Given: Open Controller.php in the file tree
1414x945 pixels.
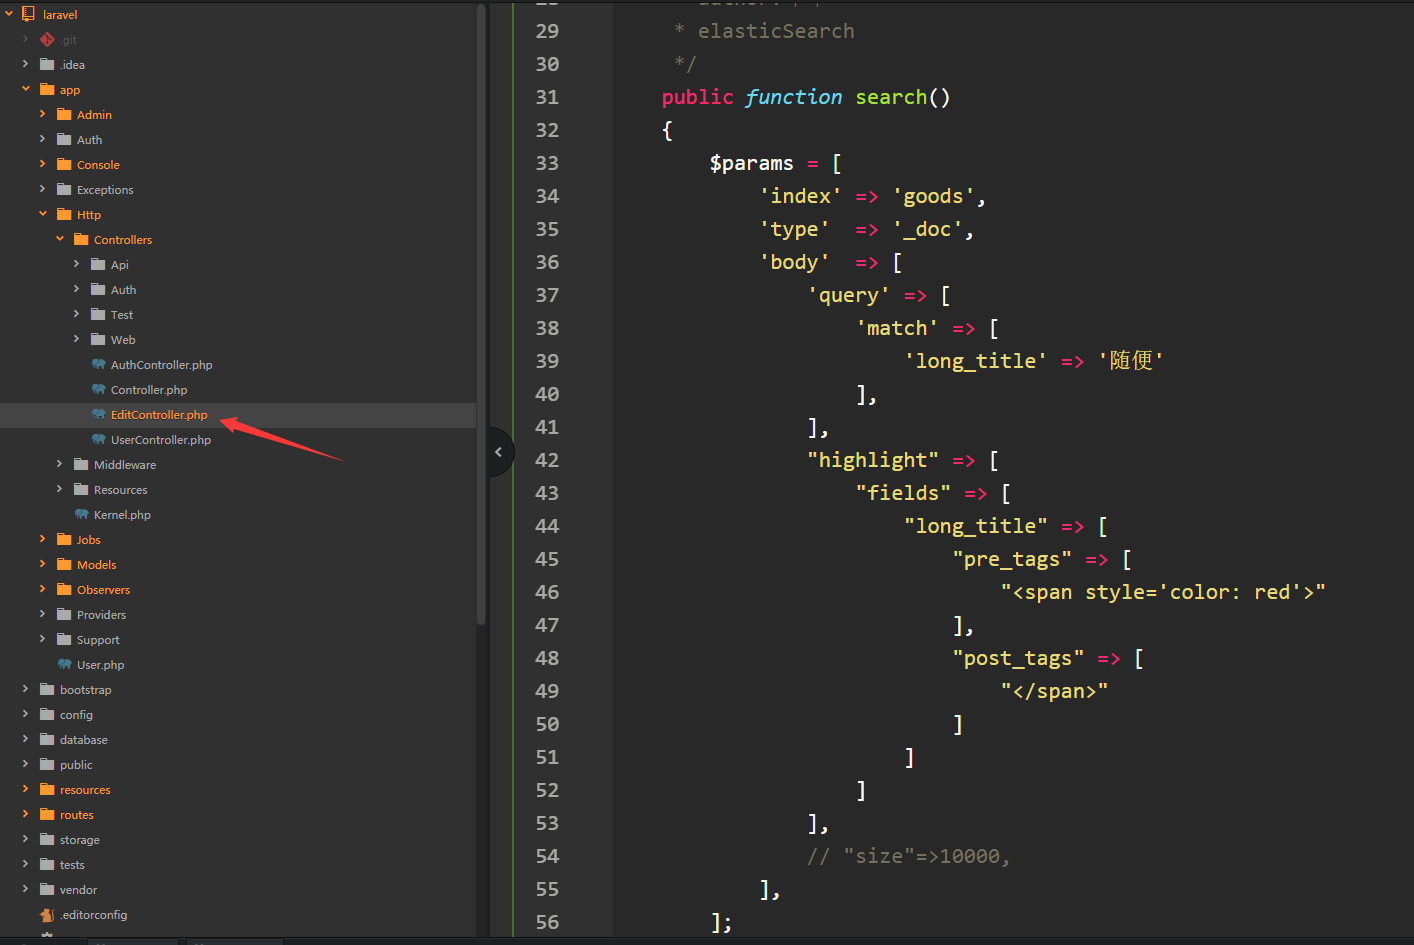Looking at the screenshot, I should 149,390.
